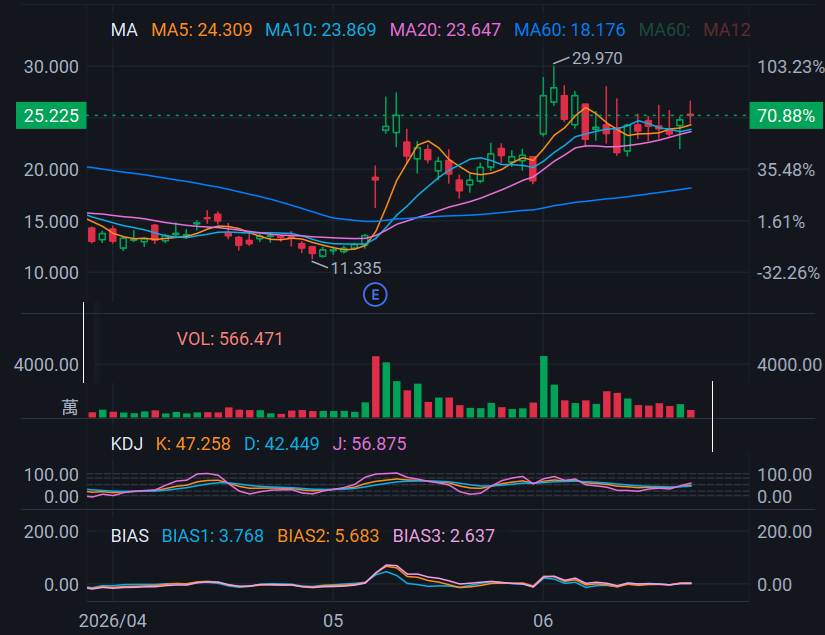This screenshot has width=825, height=635.
Task: Click the 1.61% percentage axis label
Action: click(781, 221)
